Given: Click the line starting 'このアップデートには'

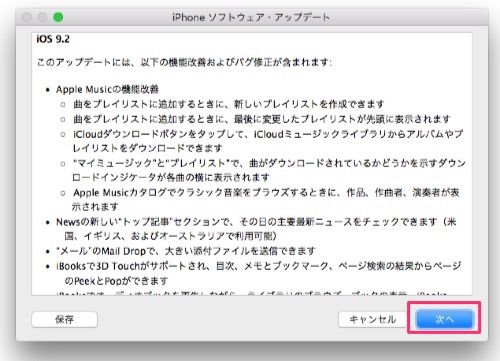Looking at the screenshot, I should 184,62.
